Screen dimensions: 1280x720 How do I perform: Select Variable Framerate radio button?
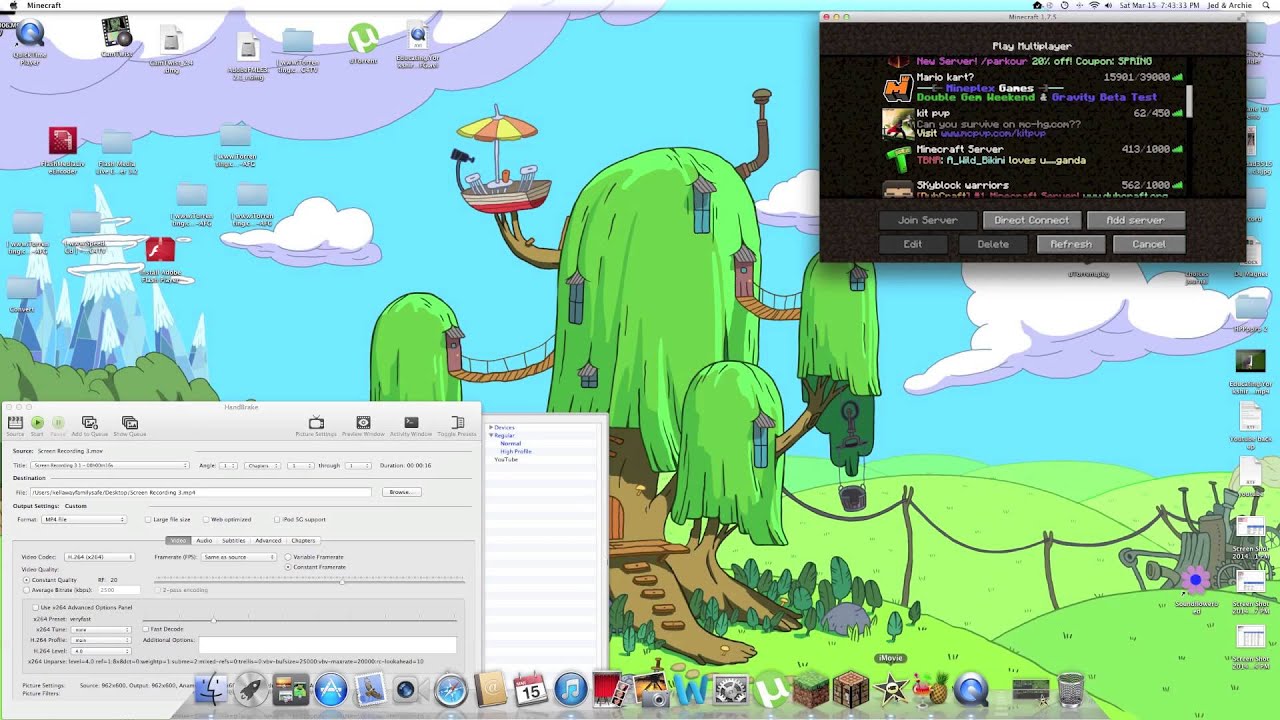[289, 557]
